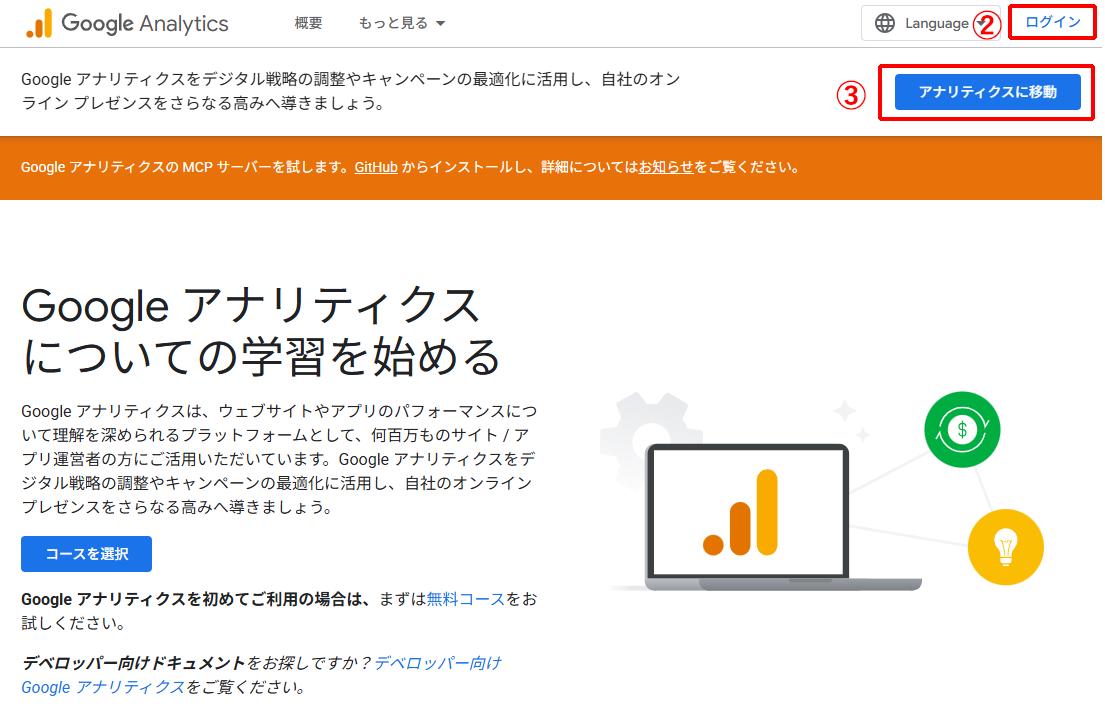1105x723 pixels.
Task: Expand the もっと見る dropdown arrow
Action: (438, 23)
